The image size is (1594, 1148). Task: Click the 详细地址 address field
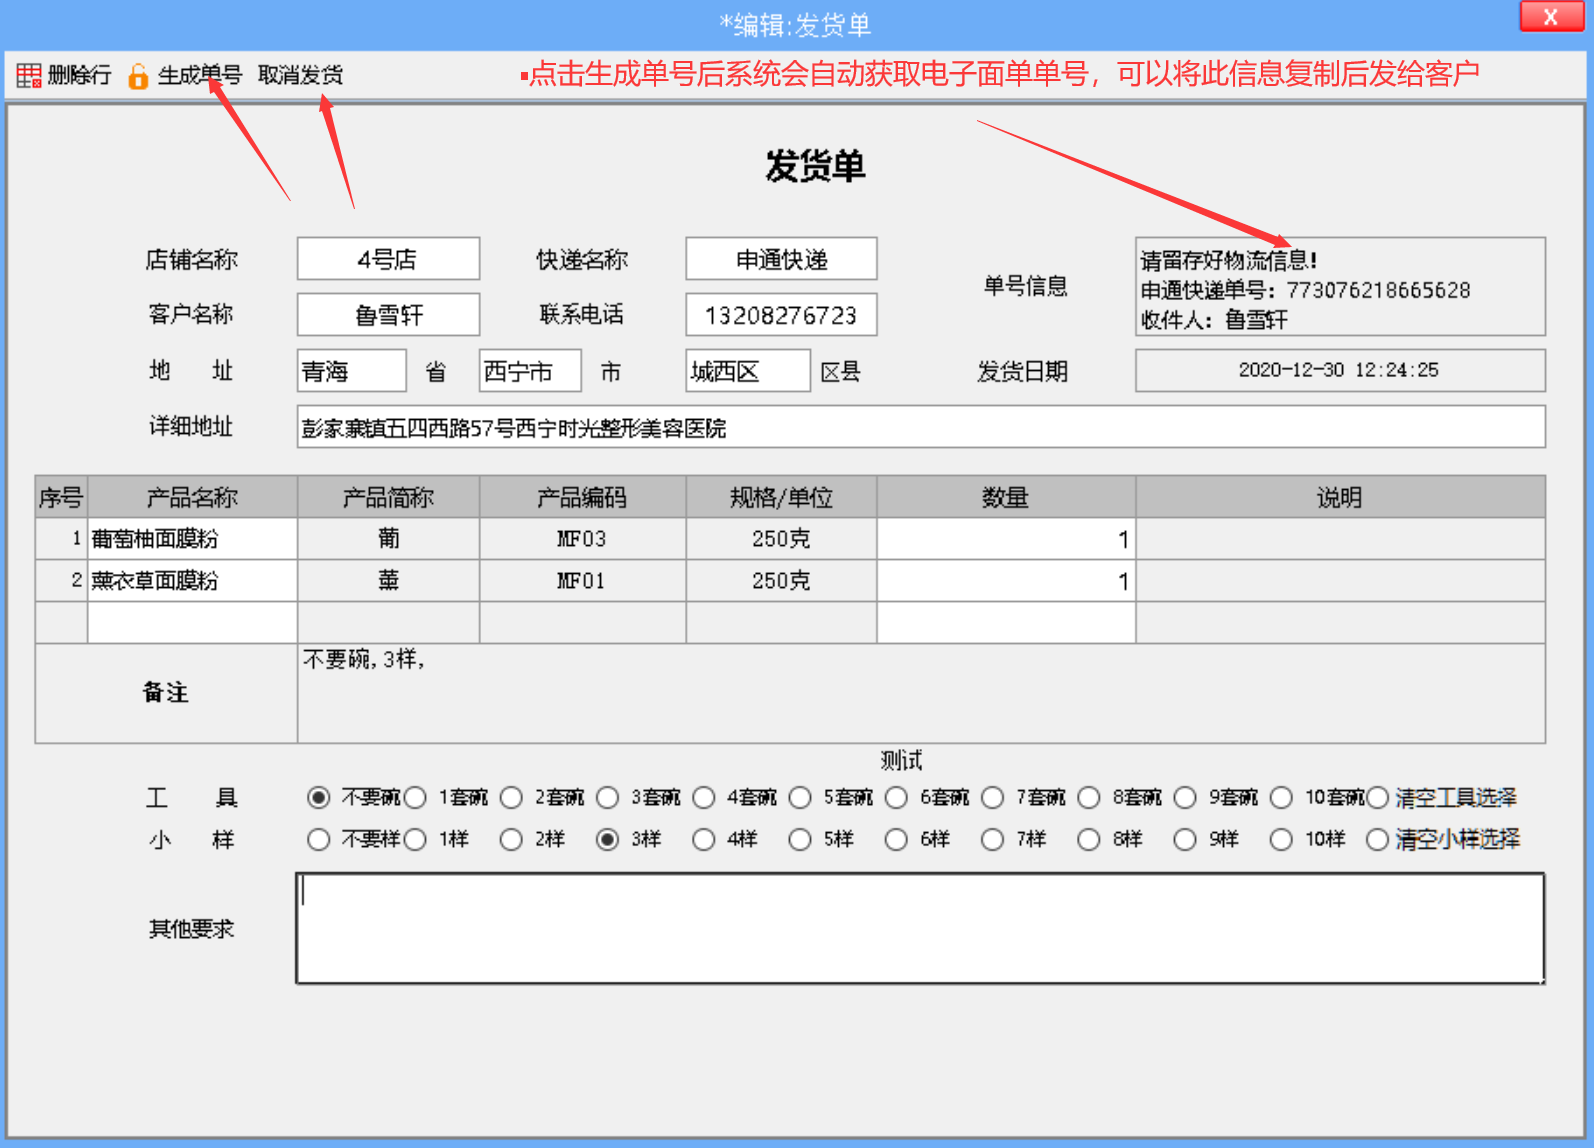pyautogui.click(x=920, y=428)
